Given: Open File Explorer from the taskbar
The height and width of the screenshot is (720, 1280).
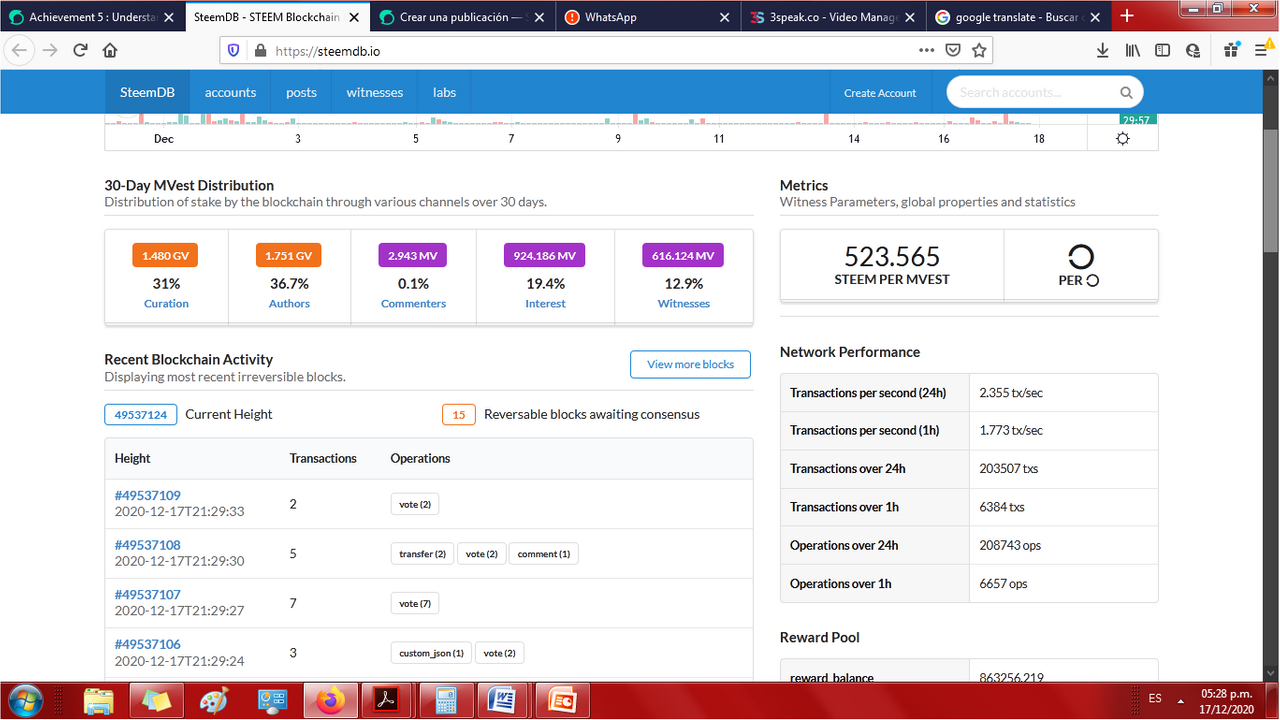Looking at the screenshot, I should (x=98, y=700).
